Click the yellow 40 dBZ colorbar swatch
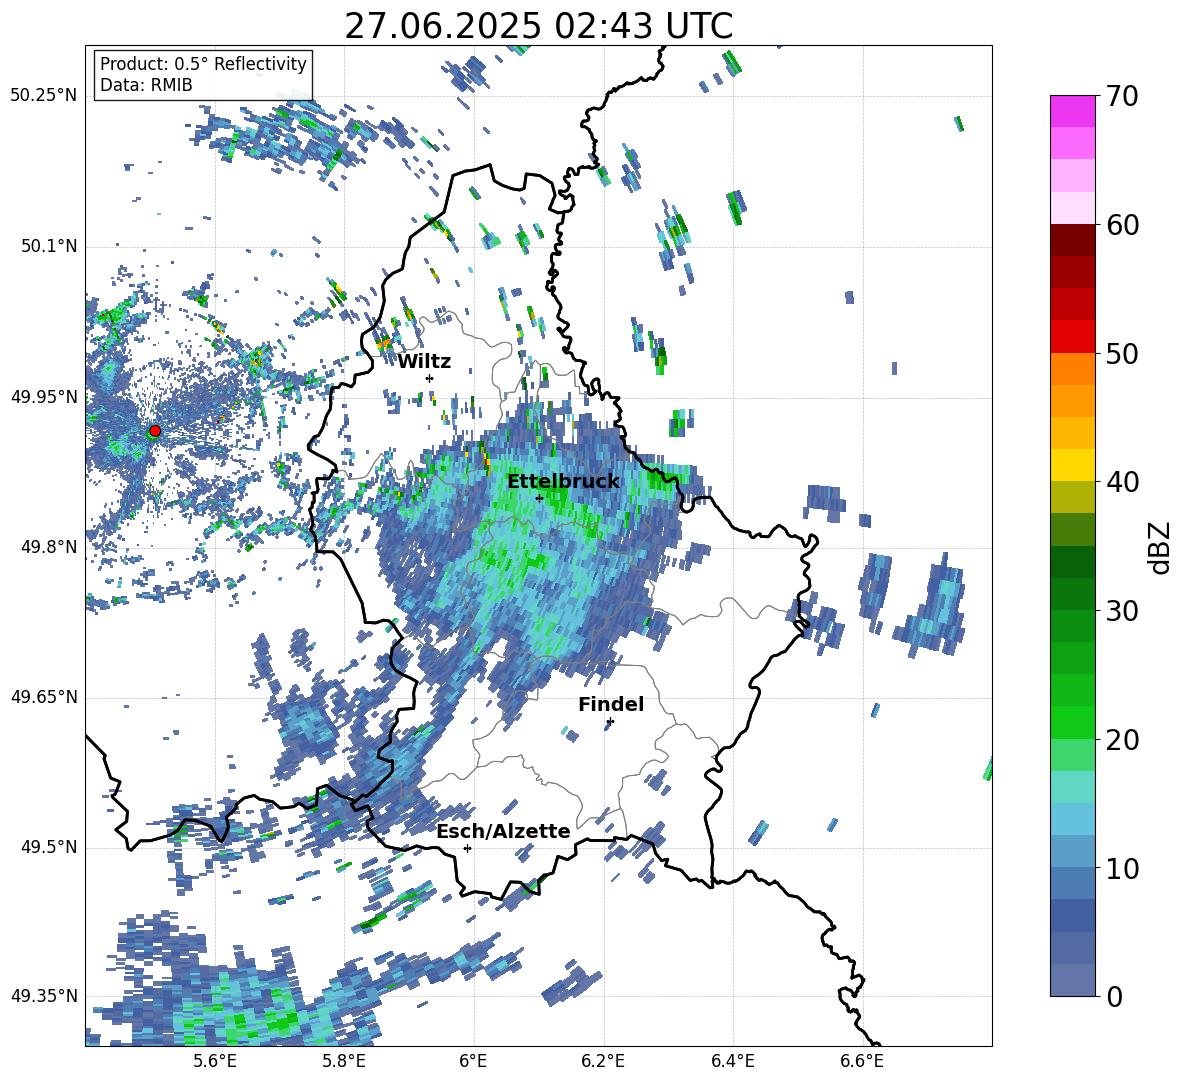 1072,465
